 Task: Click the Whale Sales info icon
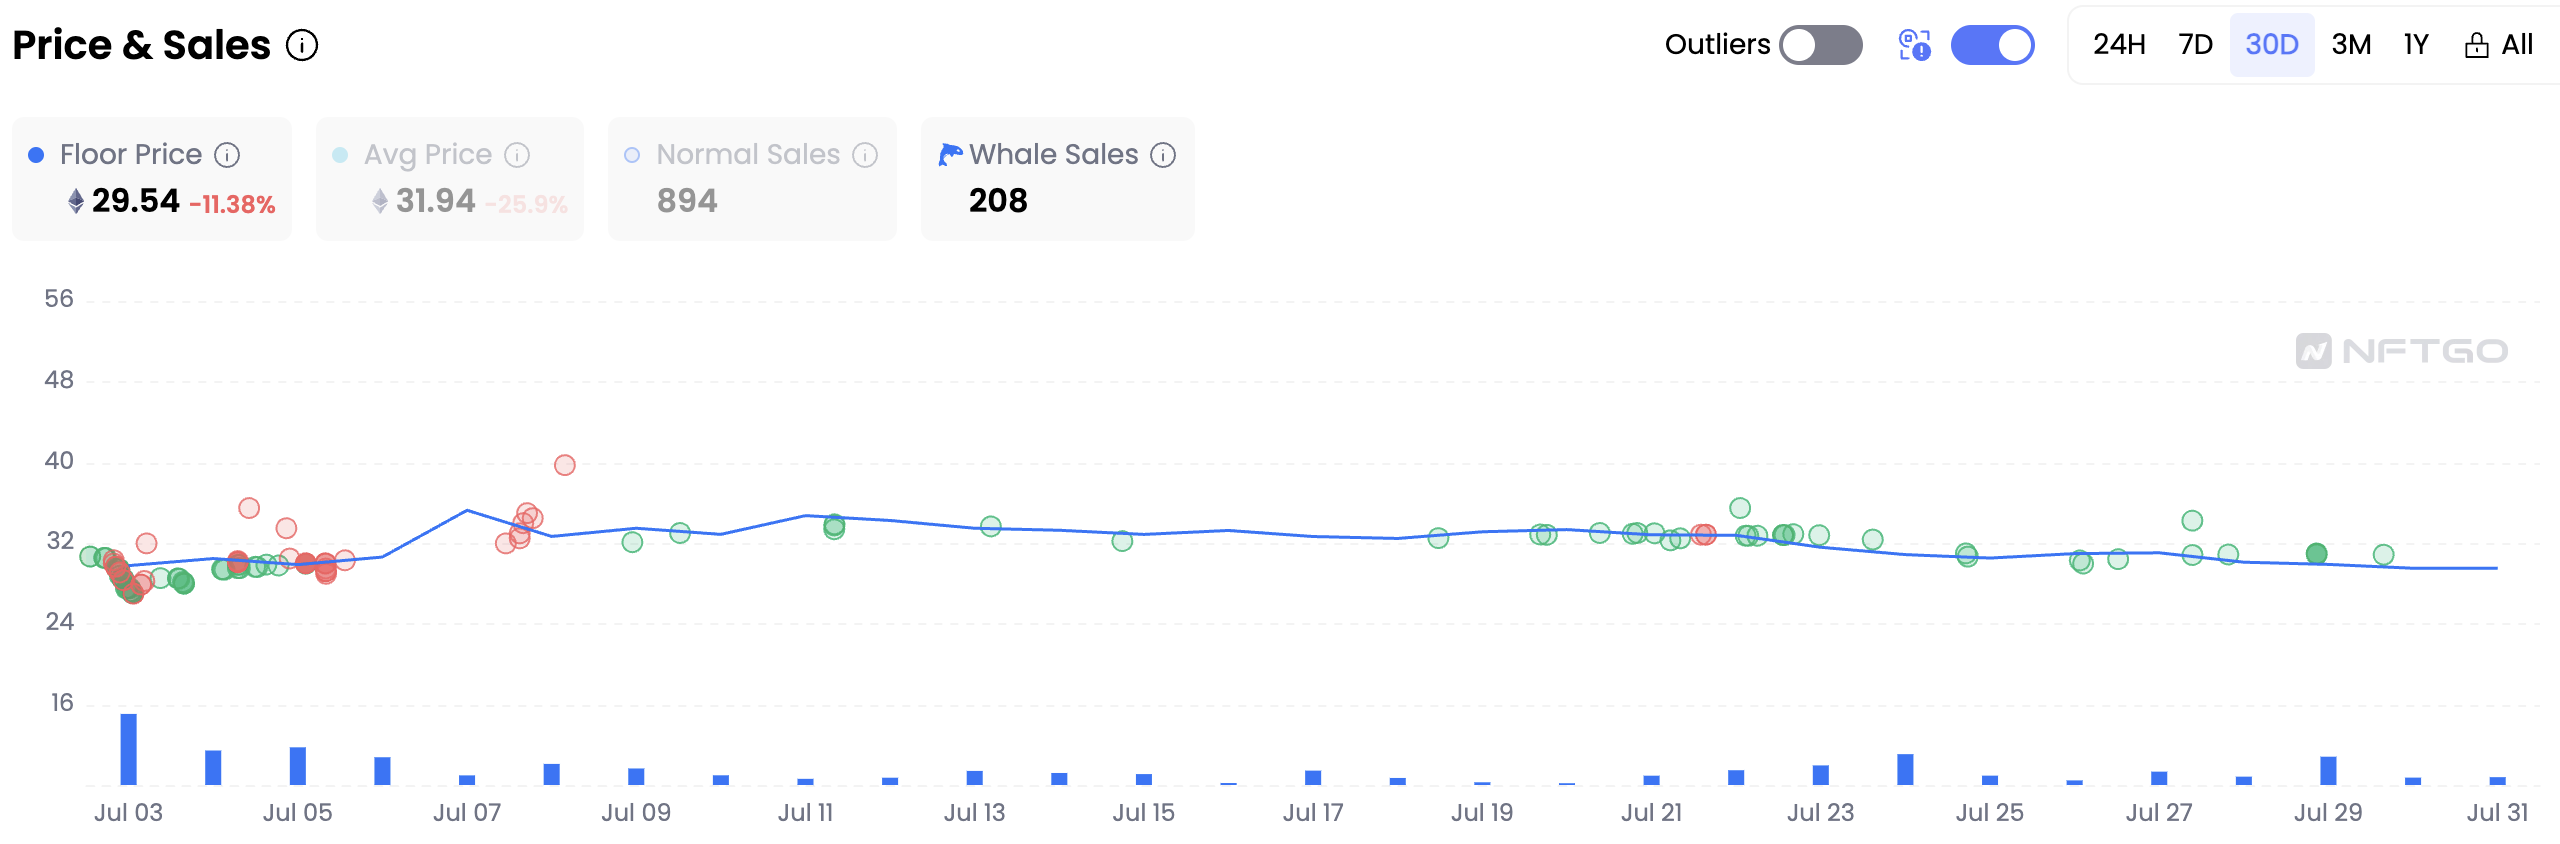pyautogui.click(x=1163, y=155)
